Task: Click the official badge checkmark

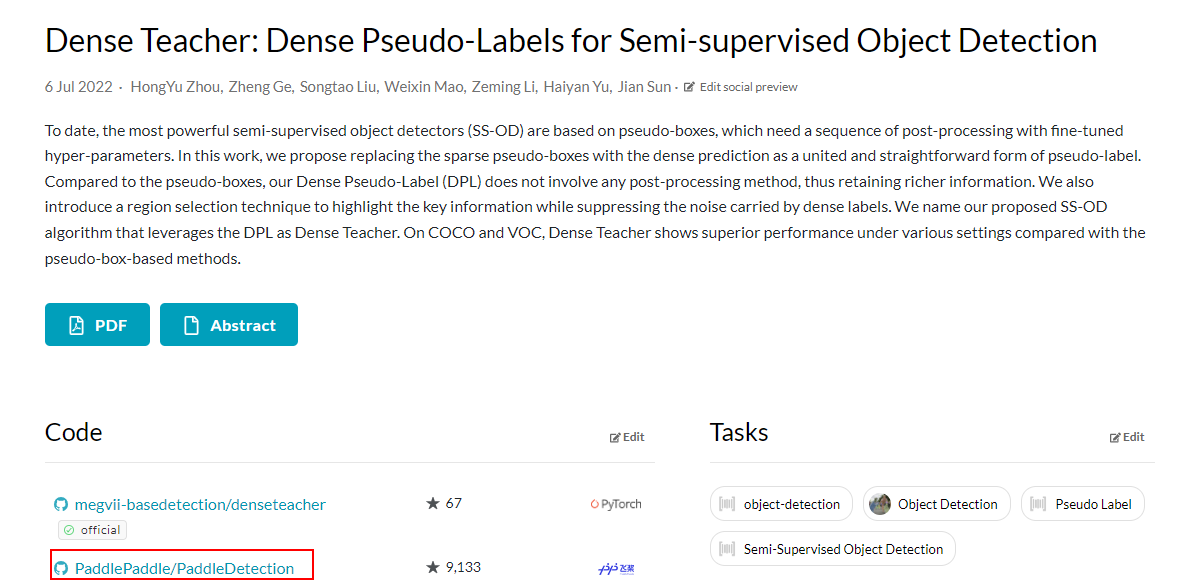Action: click(x=69, y=530)
